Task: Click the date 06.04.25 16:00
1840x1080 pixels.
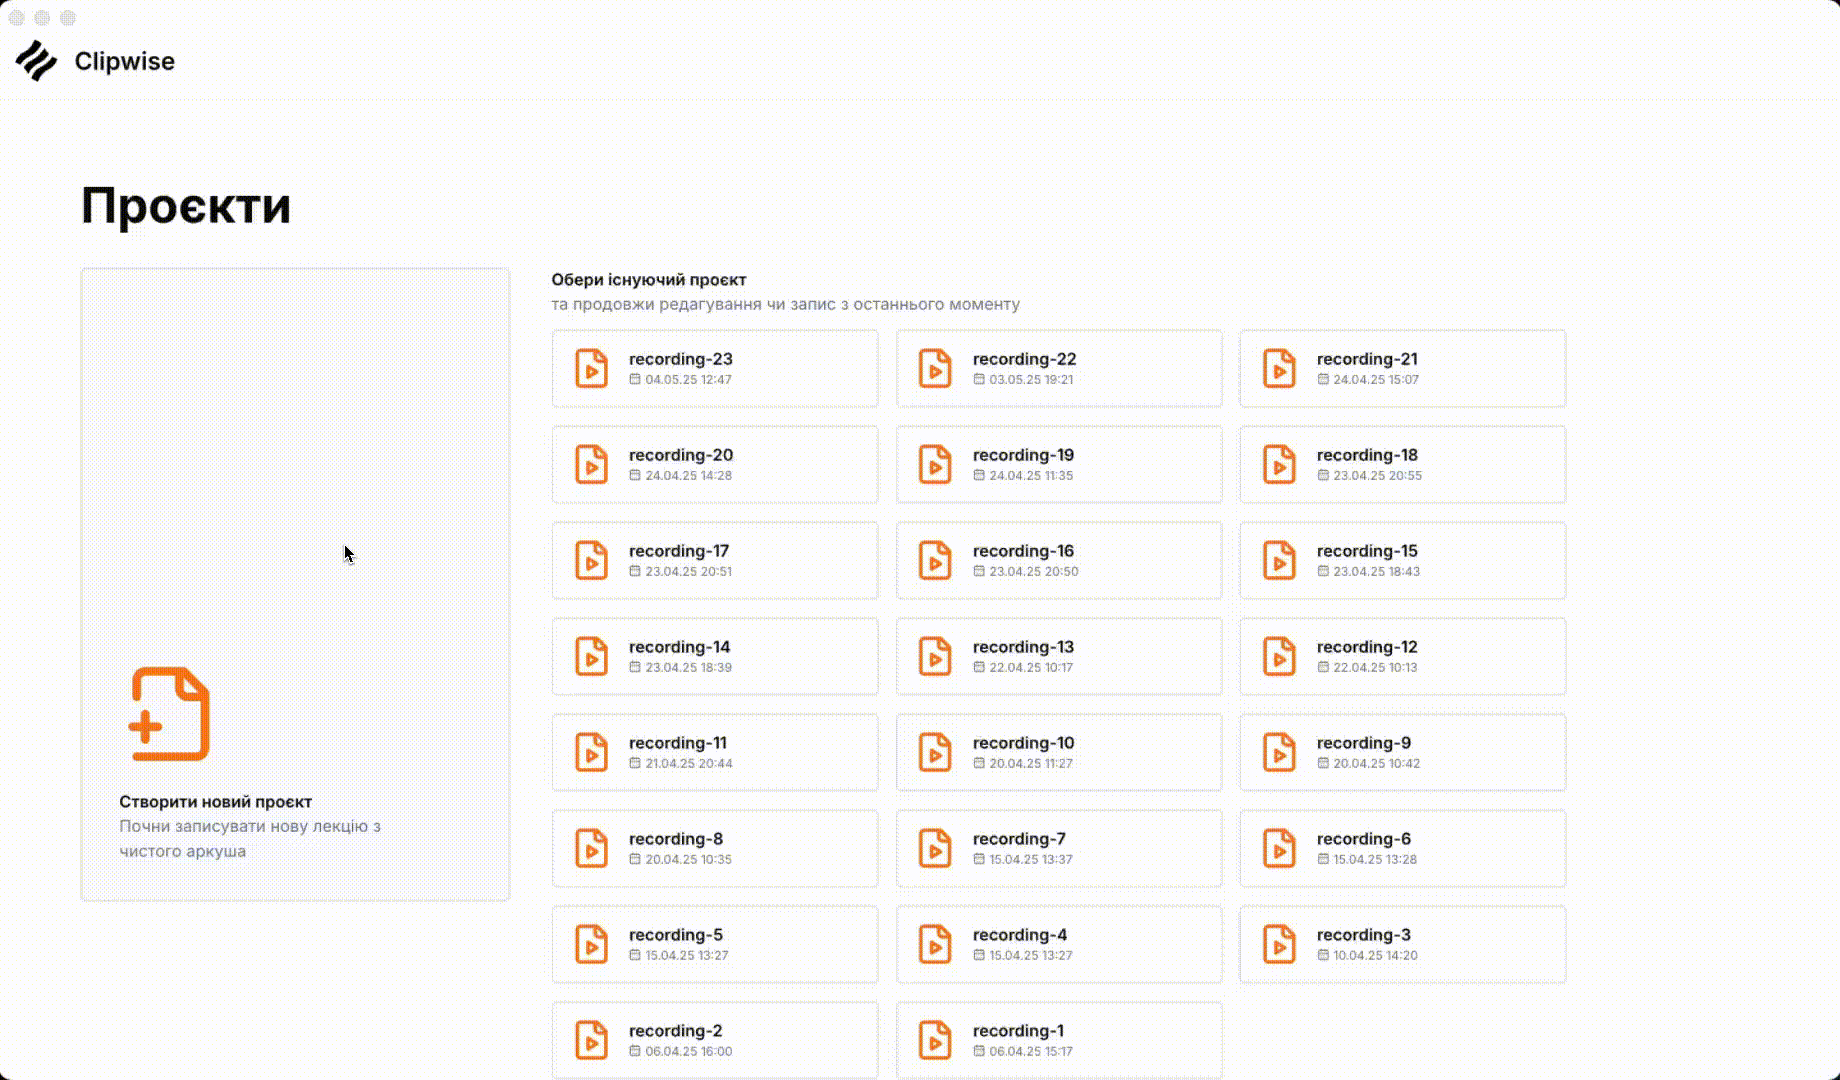Action: [689, 1052]
